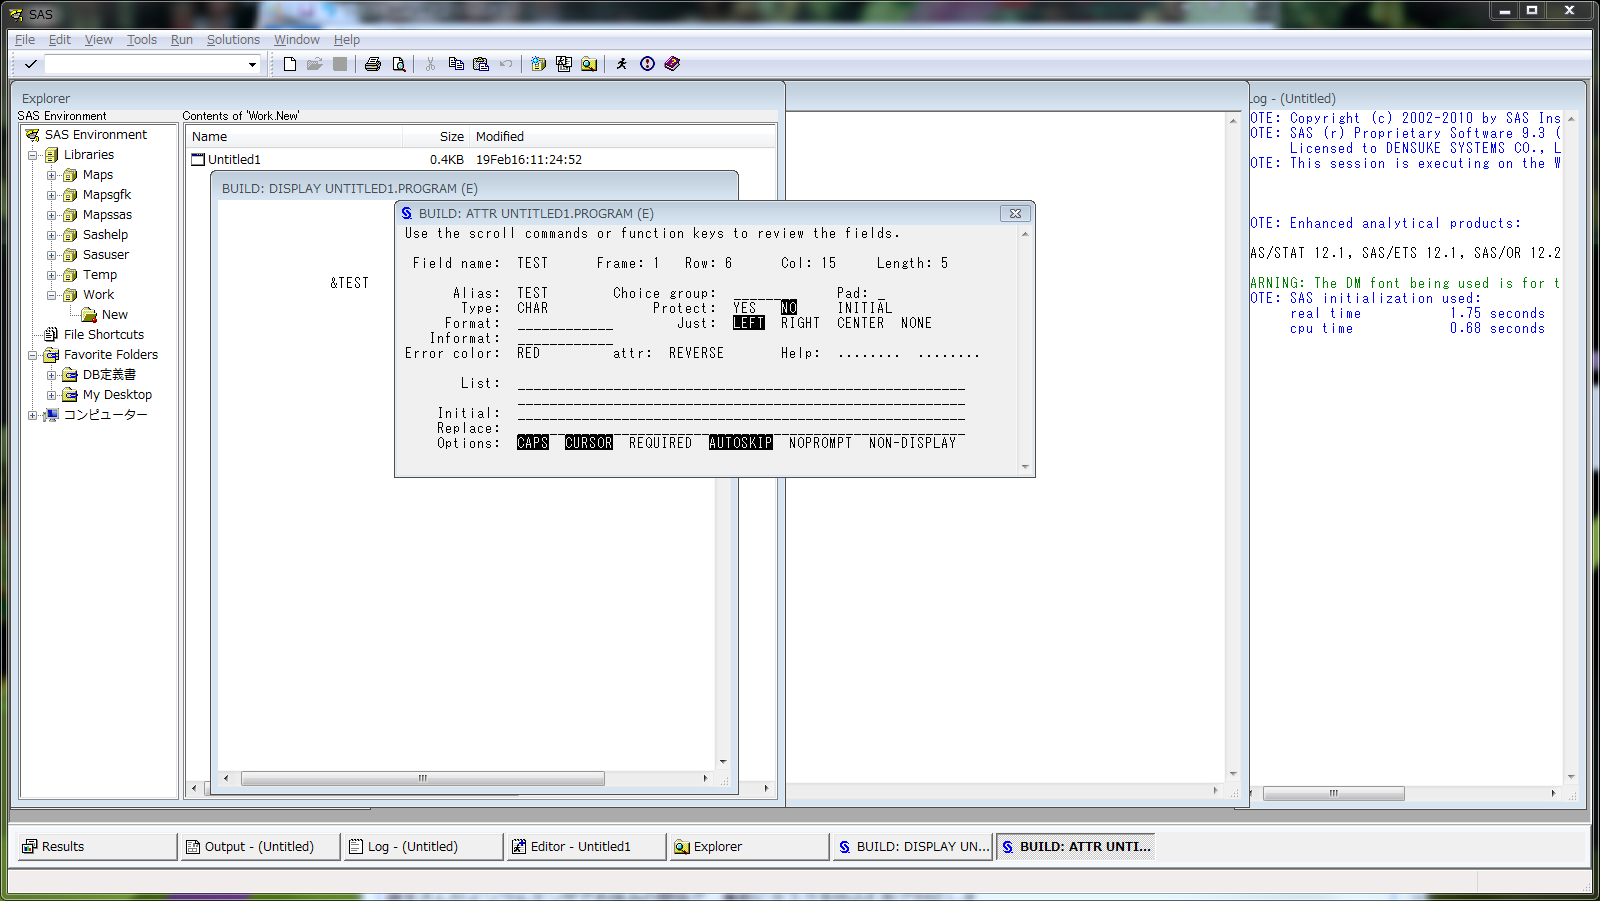Toggle the NON-DISPLAY option off
1600x901 pixels.
[x=911, y=442]
